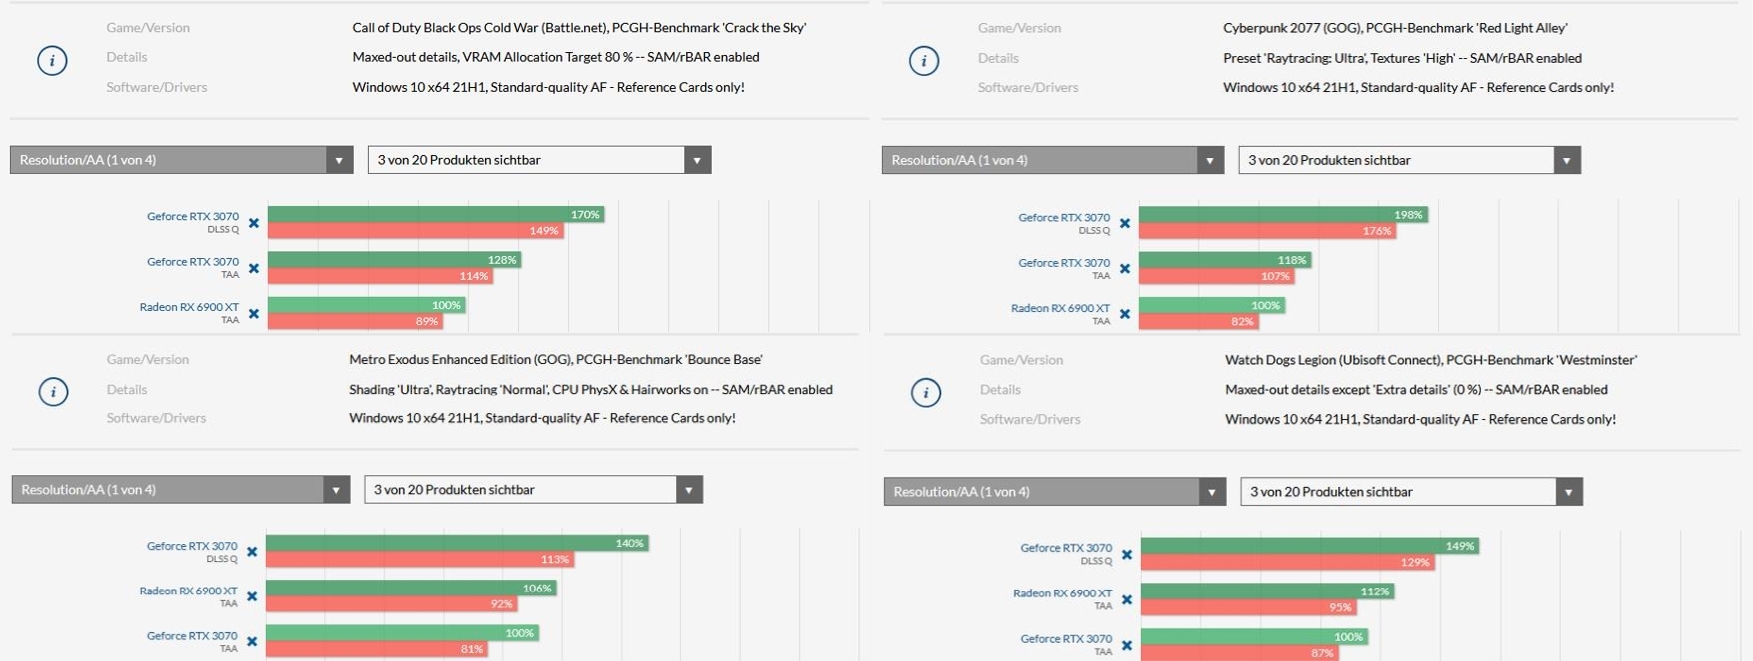Image resolution: width=1753 pixels, height=661 pixels.
Task: Open Resolution/AA dropdown for Cyberpunk 2077
Action: point(1053,160)
